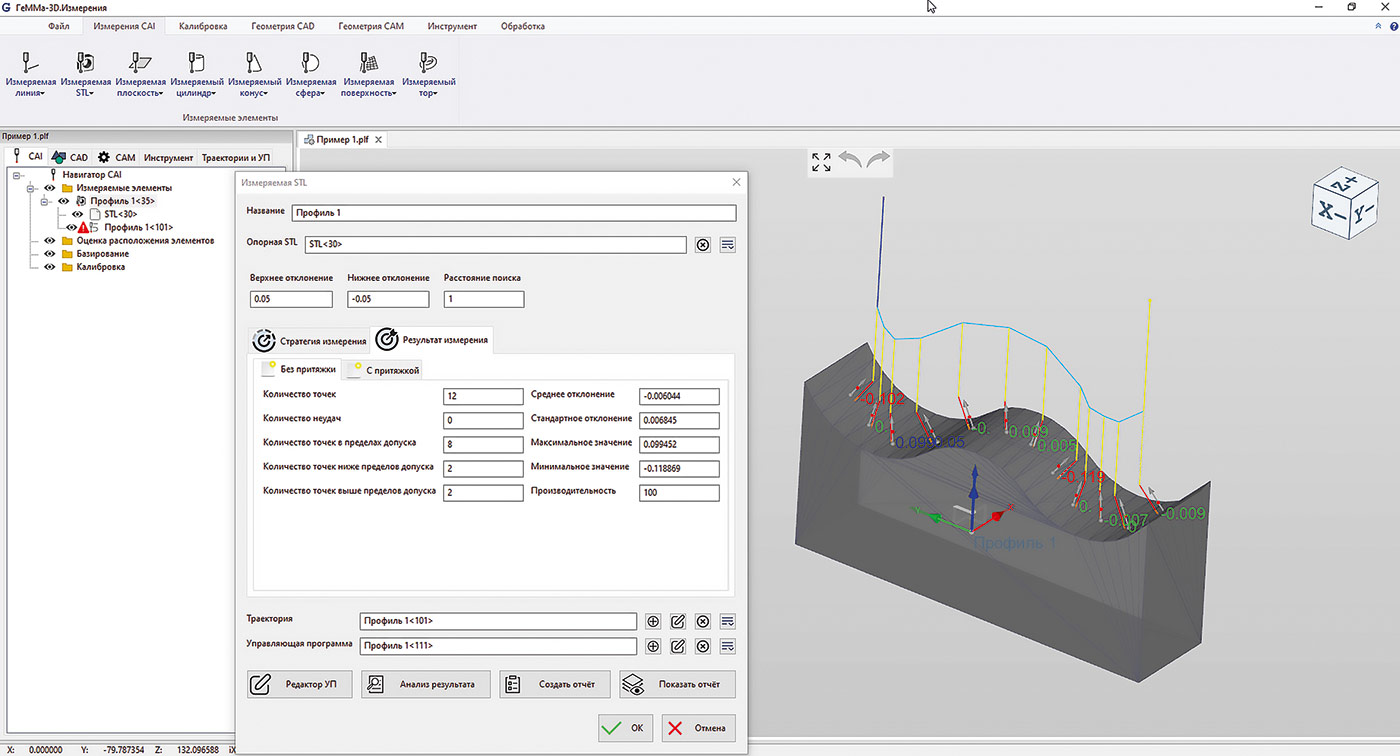Open the Стратегия измерения tab
The image size is (1400, 756).
point(308,340)
